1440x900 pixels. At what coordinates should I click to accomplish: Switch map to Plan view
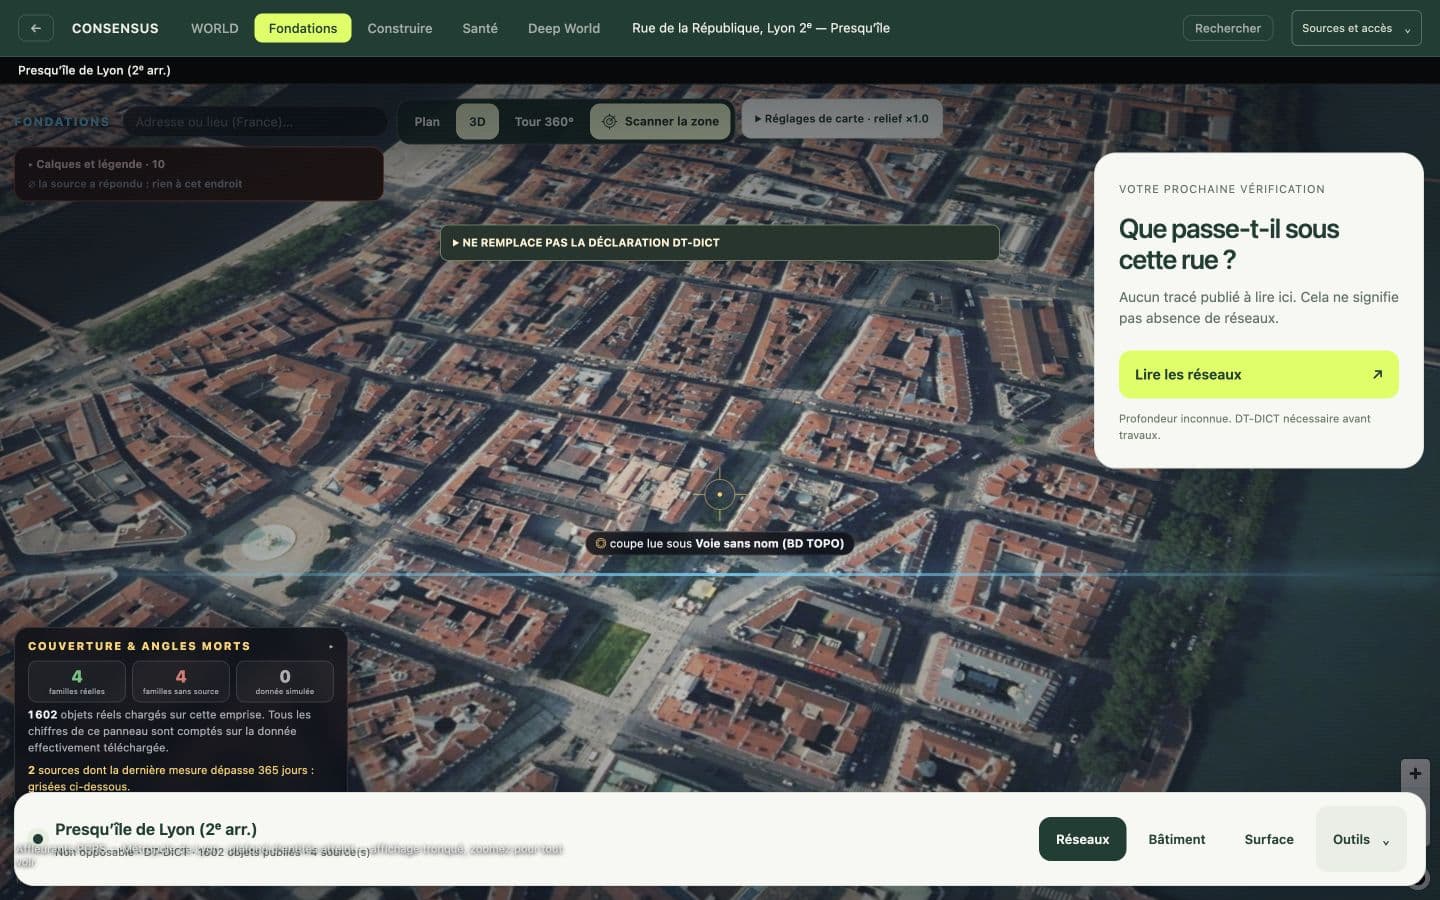(427, 121)
